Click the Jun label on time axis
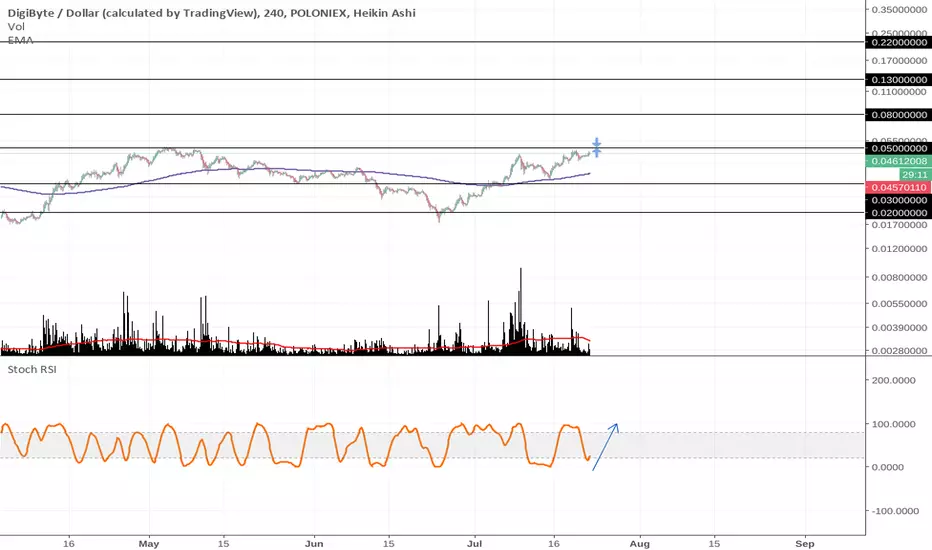The image size is (932, 550). [x=314, y=543]
